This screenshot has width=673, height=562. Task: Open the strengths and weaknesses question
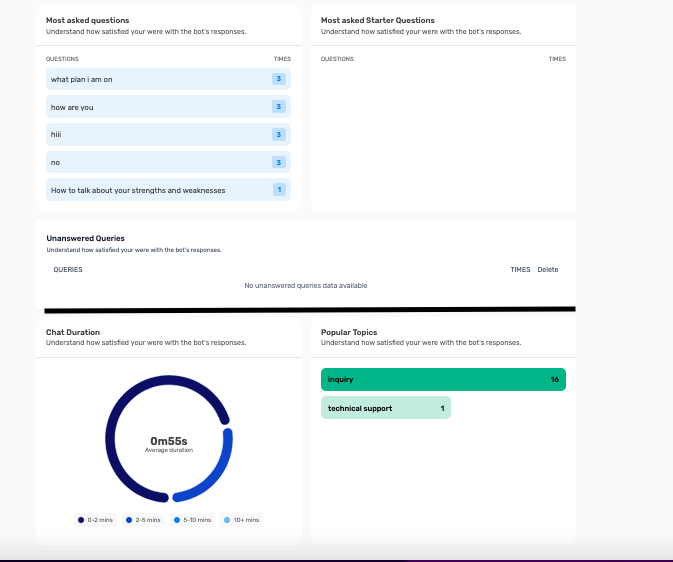point(150,190)
